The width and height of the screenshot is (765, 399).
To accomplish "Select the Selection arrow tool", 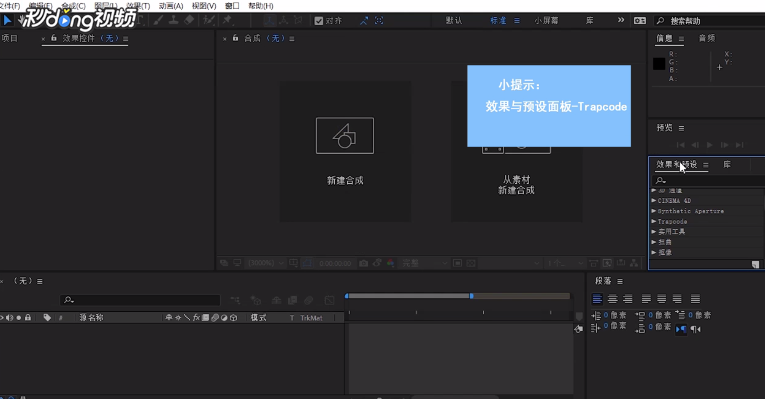I will [7, 20].
